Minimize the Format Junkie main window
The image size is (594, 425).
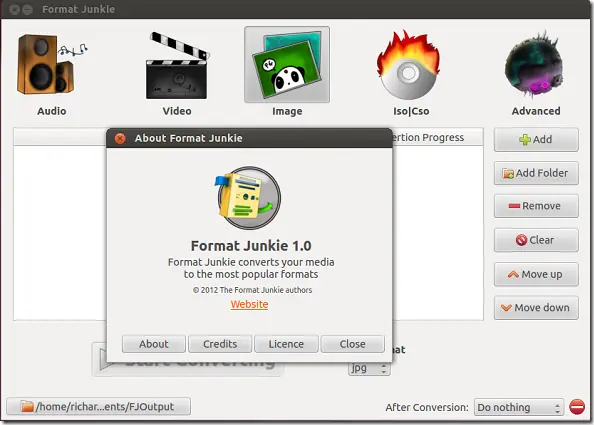coord(27,9)
